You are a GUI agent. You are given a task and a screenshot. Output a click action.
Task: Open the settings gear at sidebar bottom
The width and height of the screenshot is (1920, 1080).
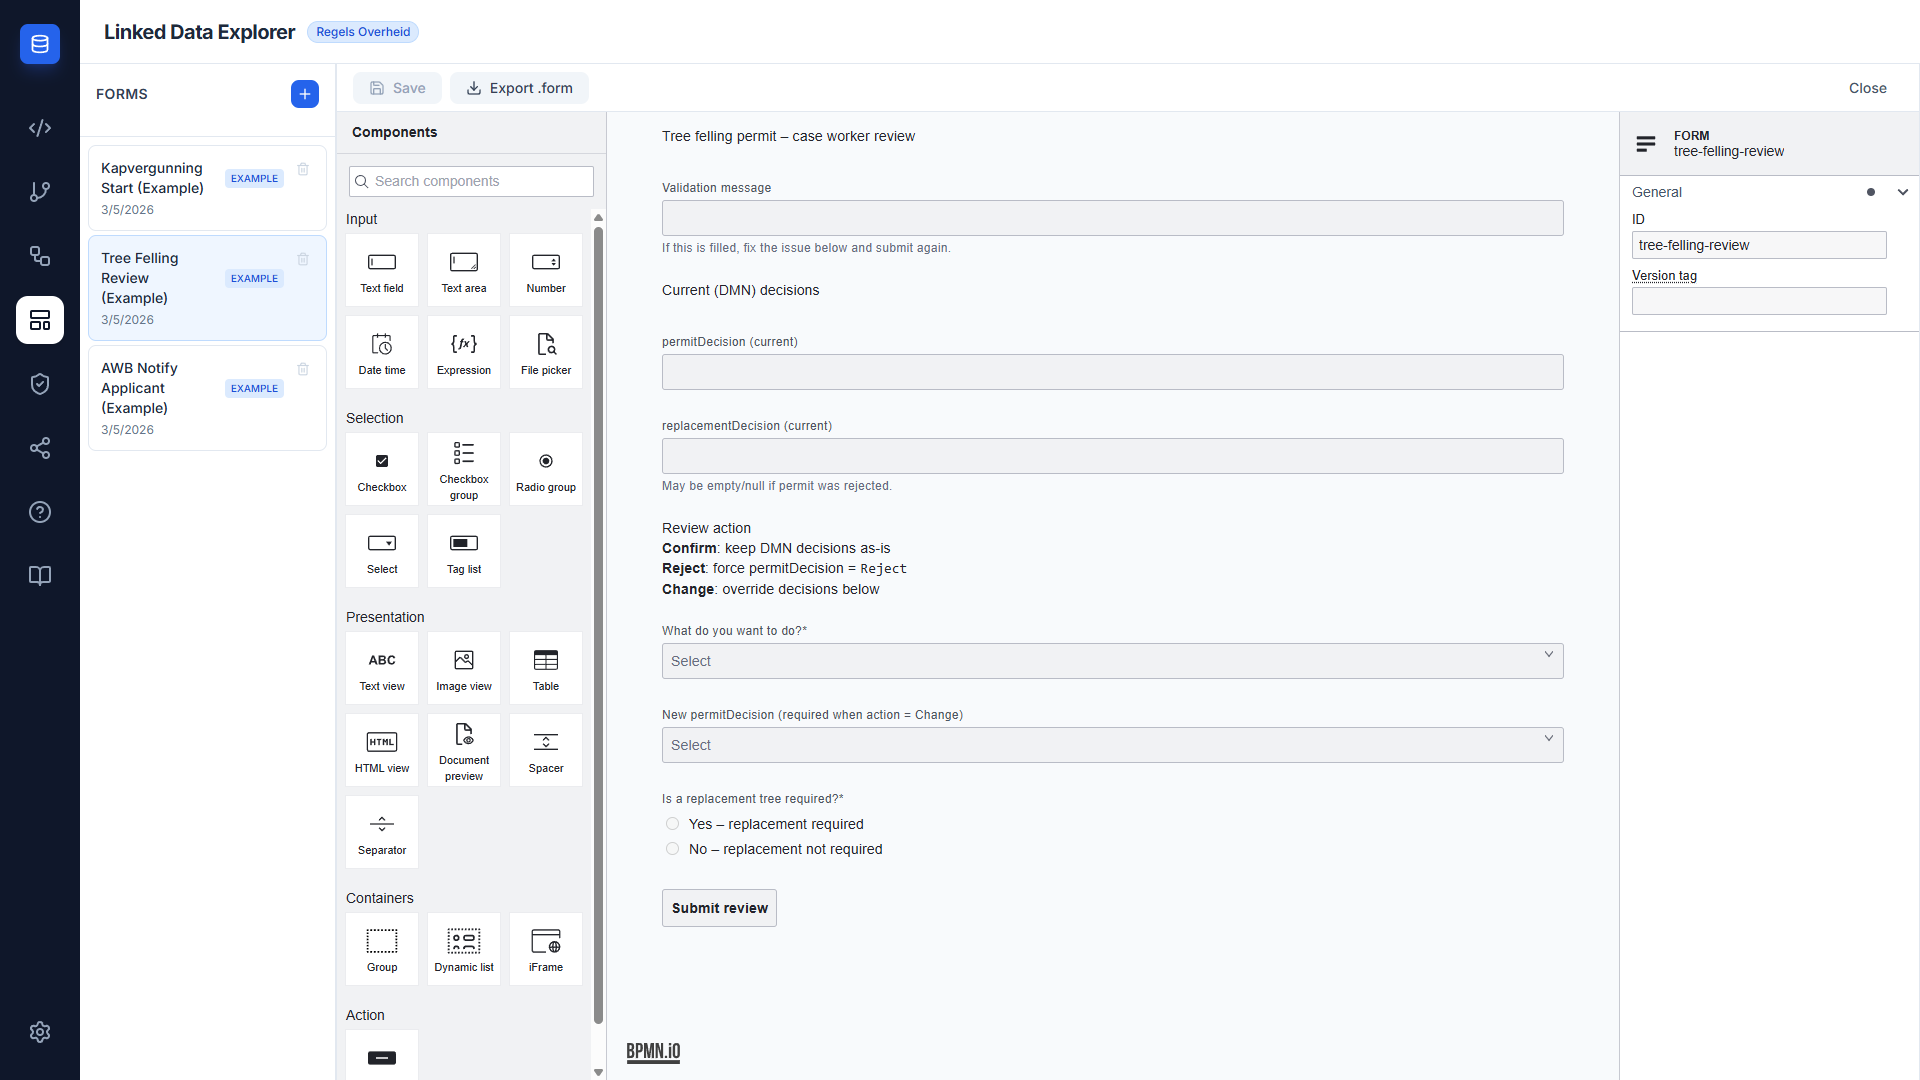pyautogui.click(x=40, y=1032)
